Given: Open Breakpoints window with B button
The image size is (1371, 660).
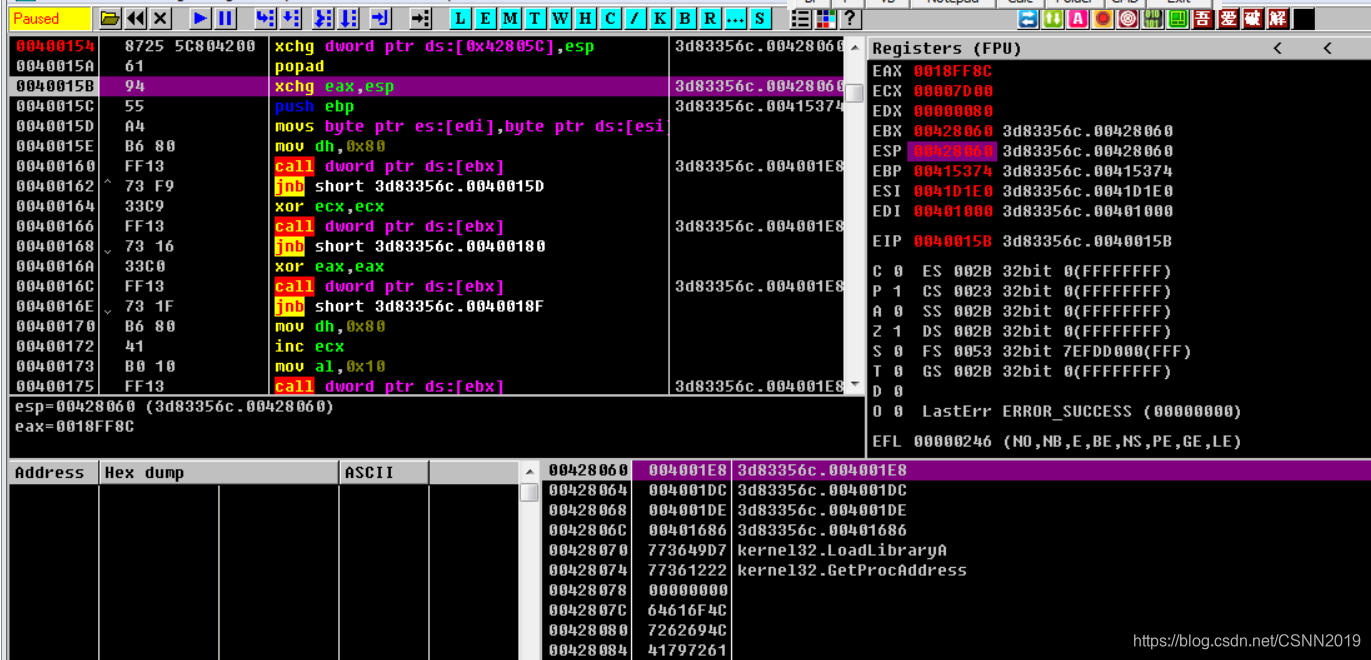Looking at the screenshot, I should (x=685, y=18).
